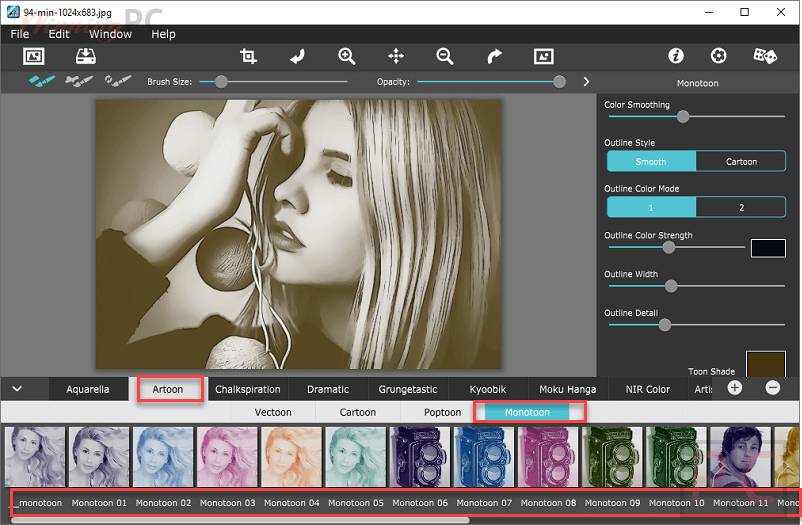Select the Vectoon sub-tab

[x=273, y=412]
